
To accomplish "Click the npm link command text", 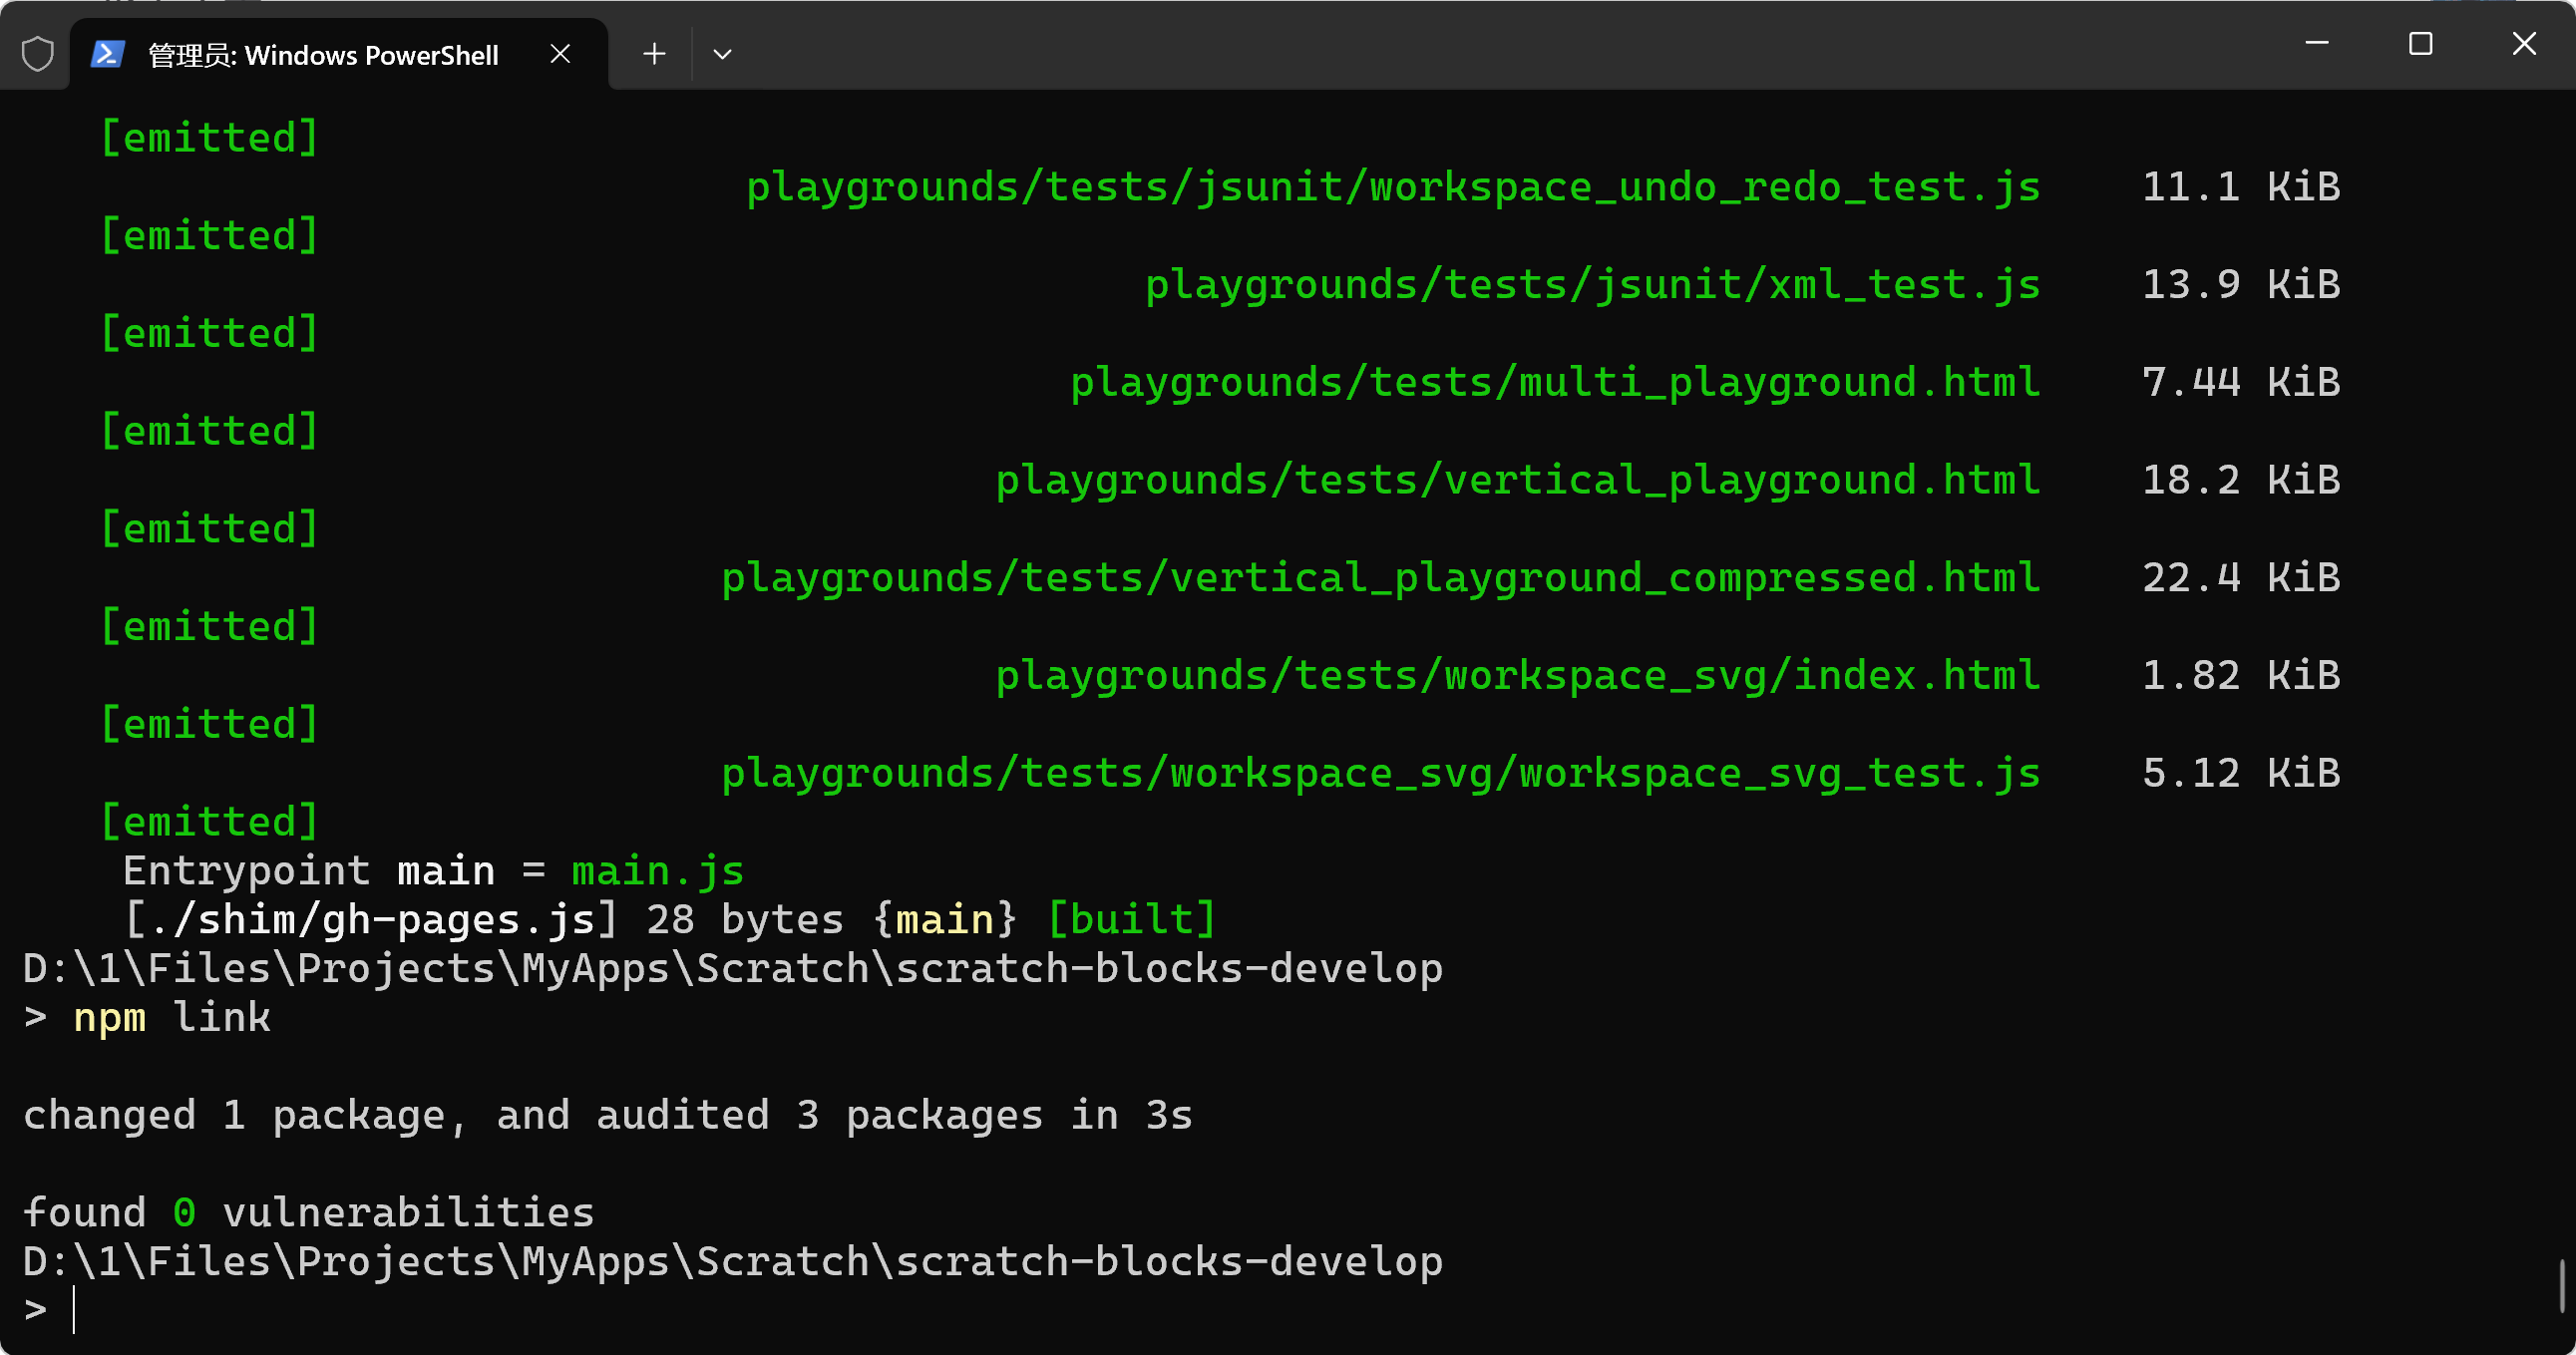I will tap(171, 1017).
